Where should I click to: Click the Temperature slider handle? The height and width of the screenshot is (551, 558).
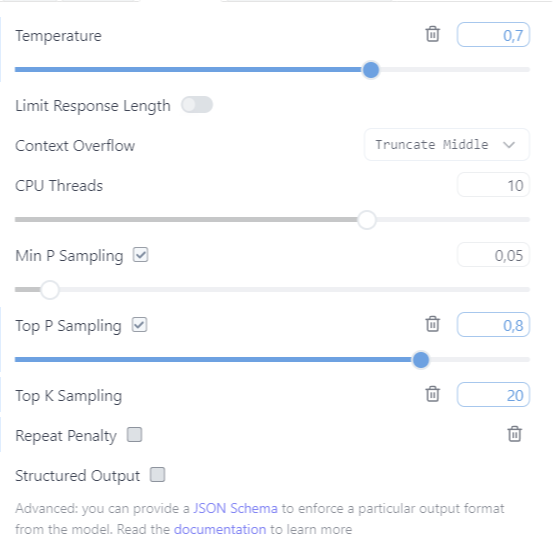click(371, 70)
